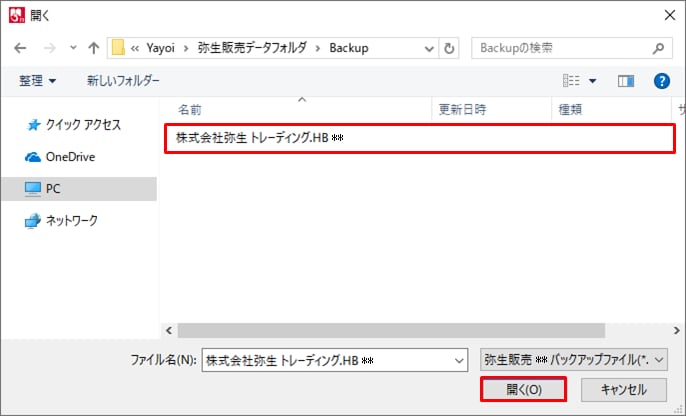
Task: Click the horizontal scrollbar right arrow
Action: click(x=676, y=331)
